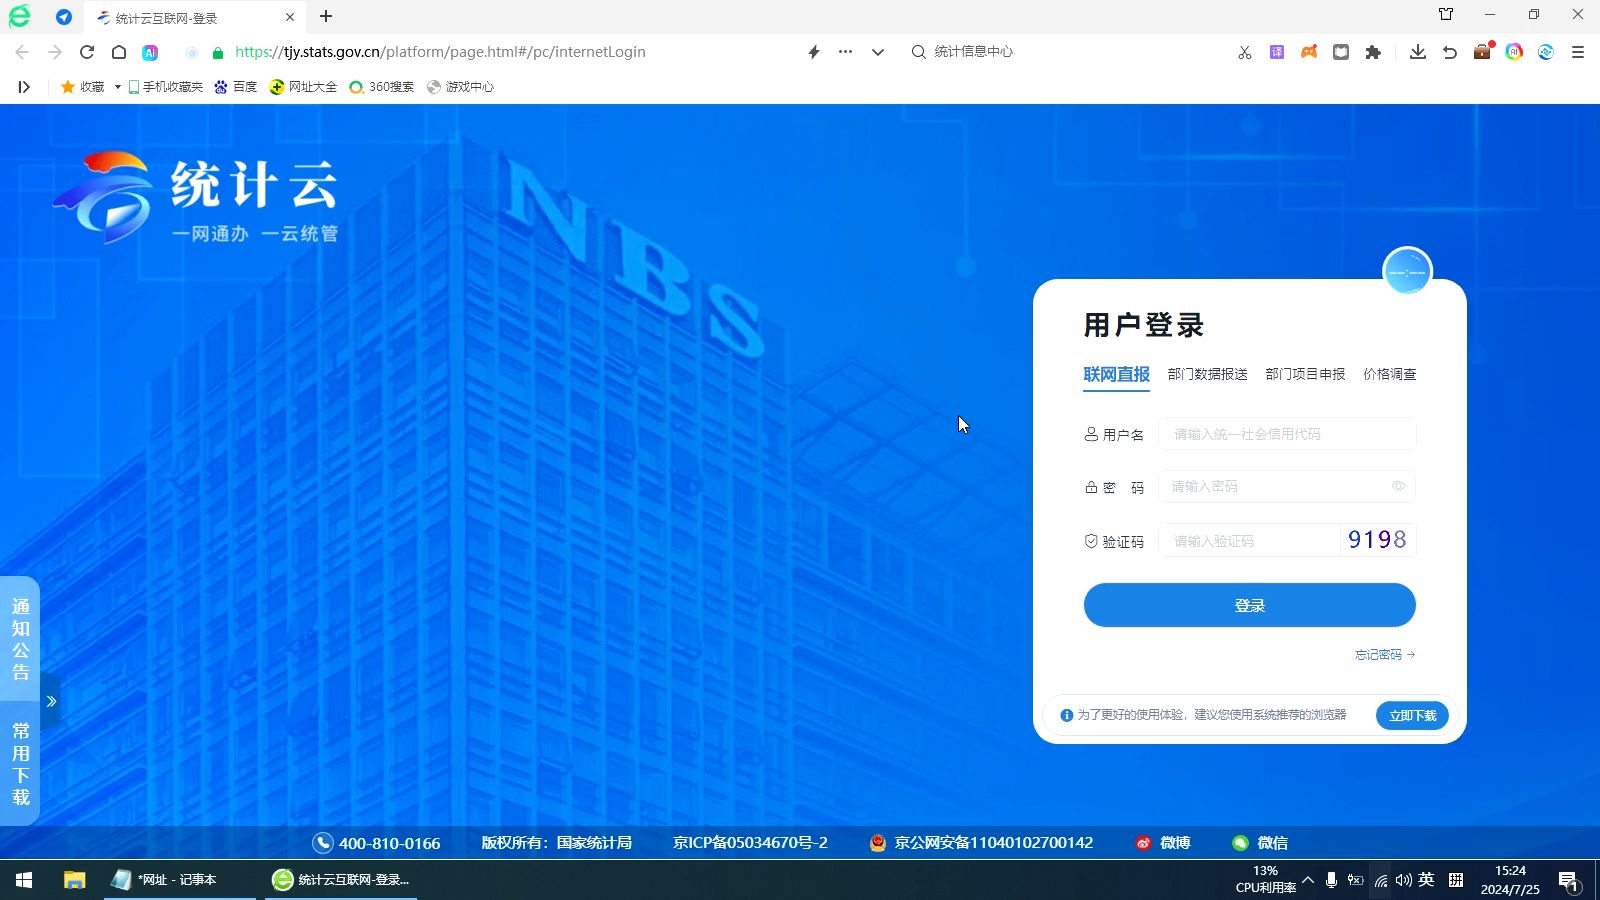Screen dimensions: 1600x900
Task: Open the red-dot briefcase toolbar icon
Action: pyautogui.click(x=1482, y=52)
